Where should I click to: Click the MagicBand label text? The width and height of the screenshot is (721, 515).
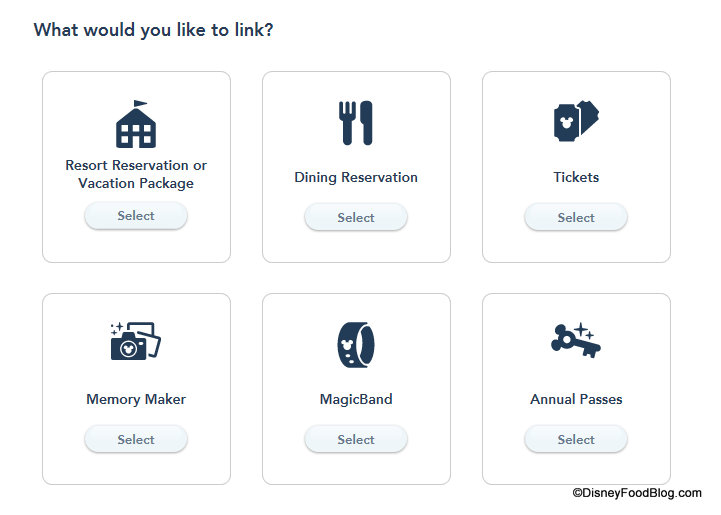pyautogui.click(x=356, y=399)
